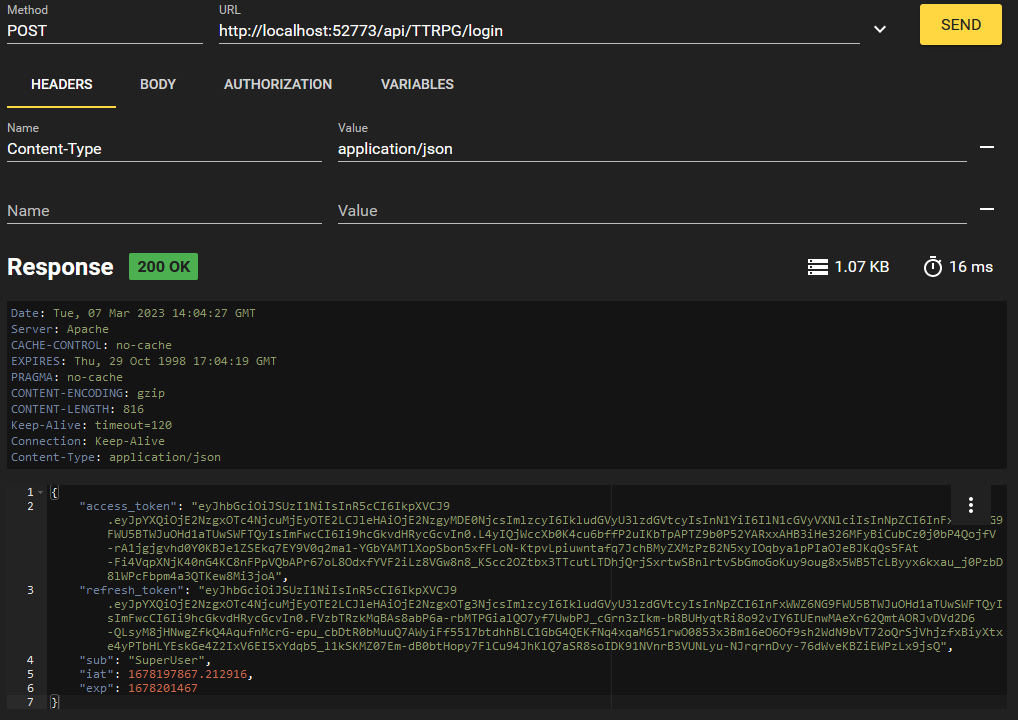Click the empty header Value field
Viewport: 1018px width, 720px height.
(651, 211)
